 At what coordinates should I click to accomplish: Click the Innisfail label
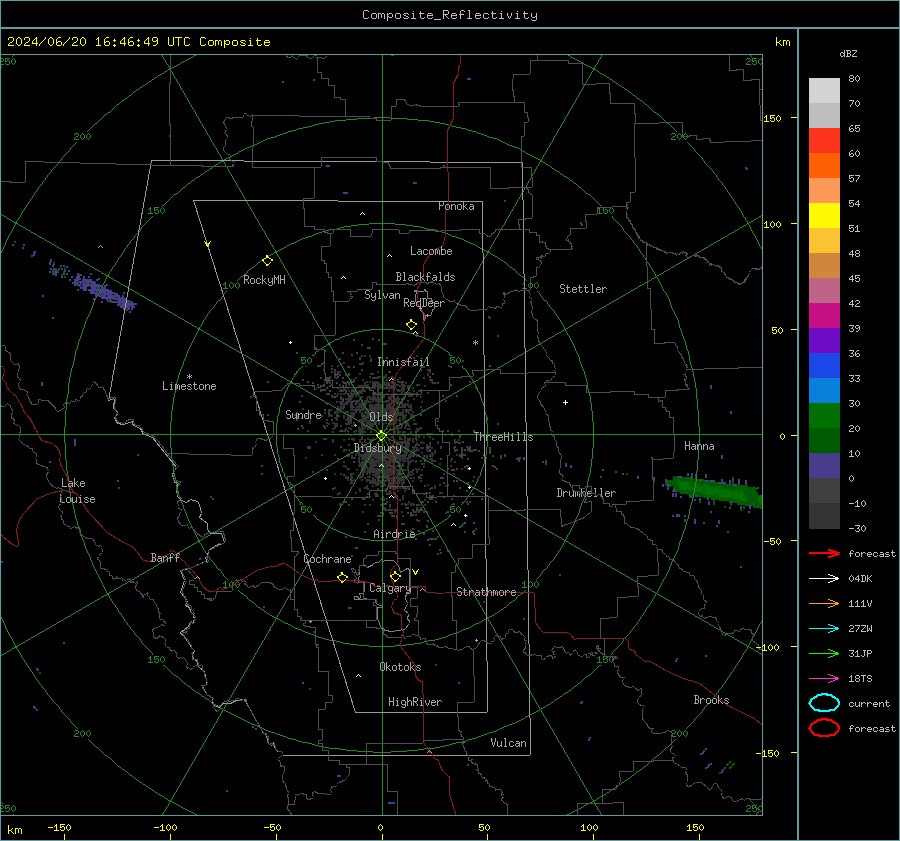pyautogui.click(x=403, y=362)
